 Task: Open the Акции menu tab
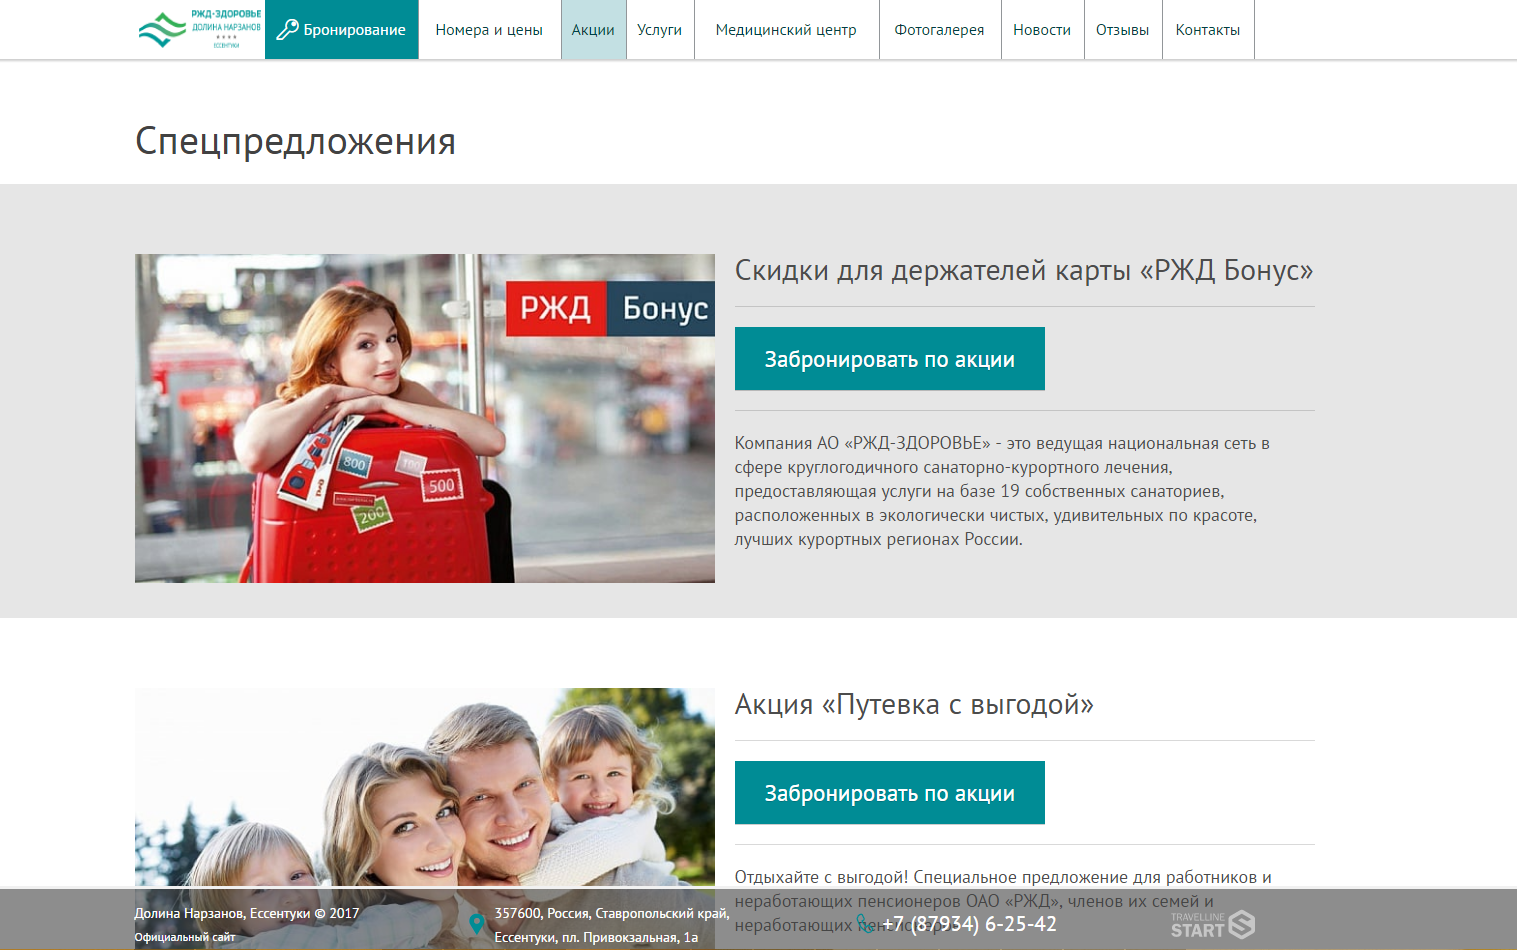pyautogui.click(x=593, y=30)
